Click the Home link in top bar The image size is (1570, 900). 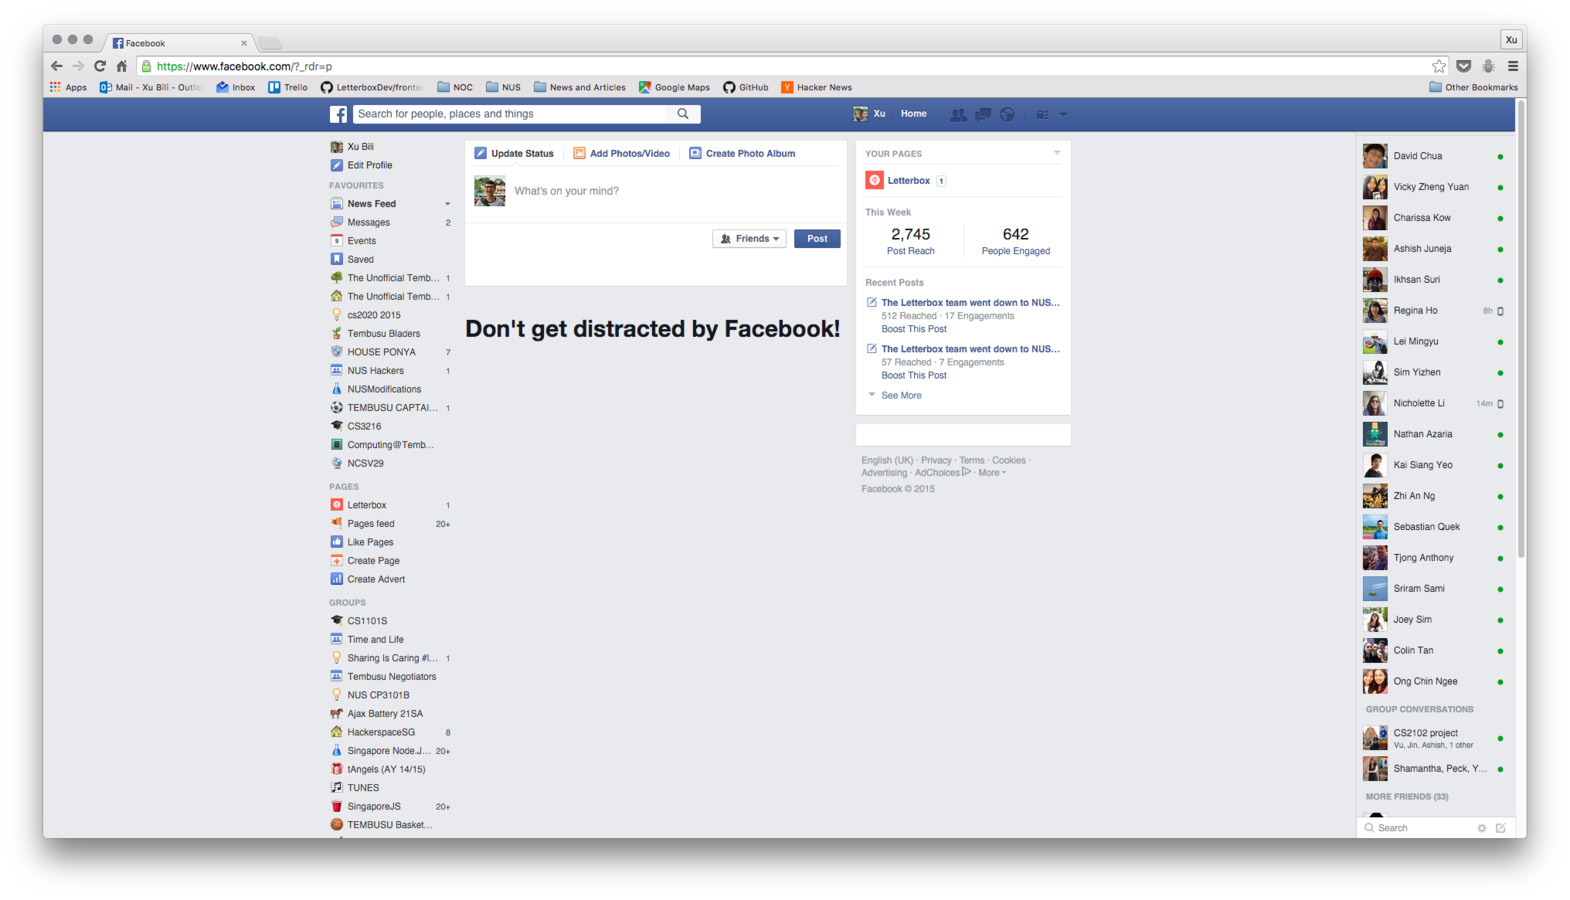point(913,114)
